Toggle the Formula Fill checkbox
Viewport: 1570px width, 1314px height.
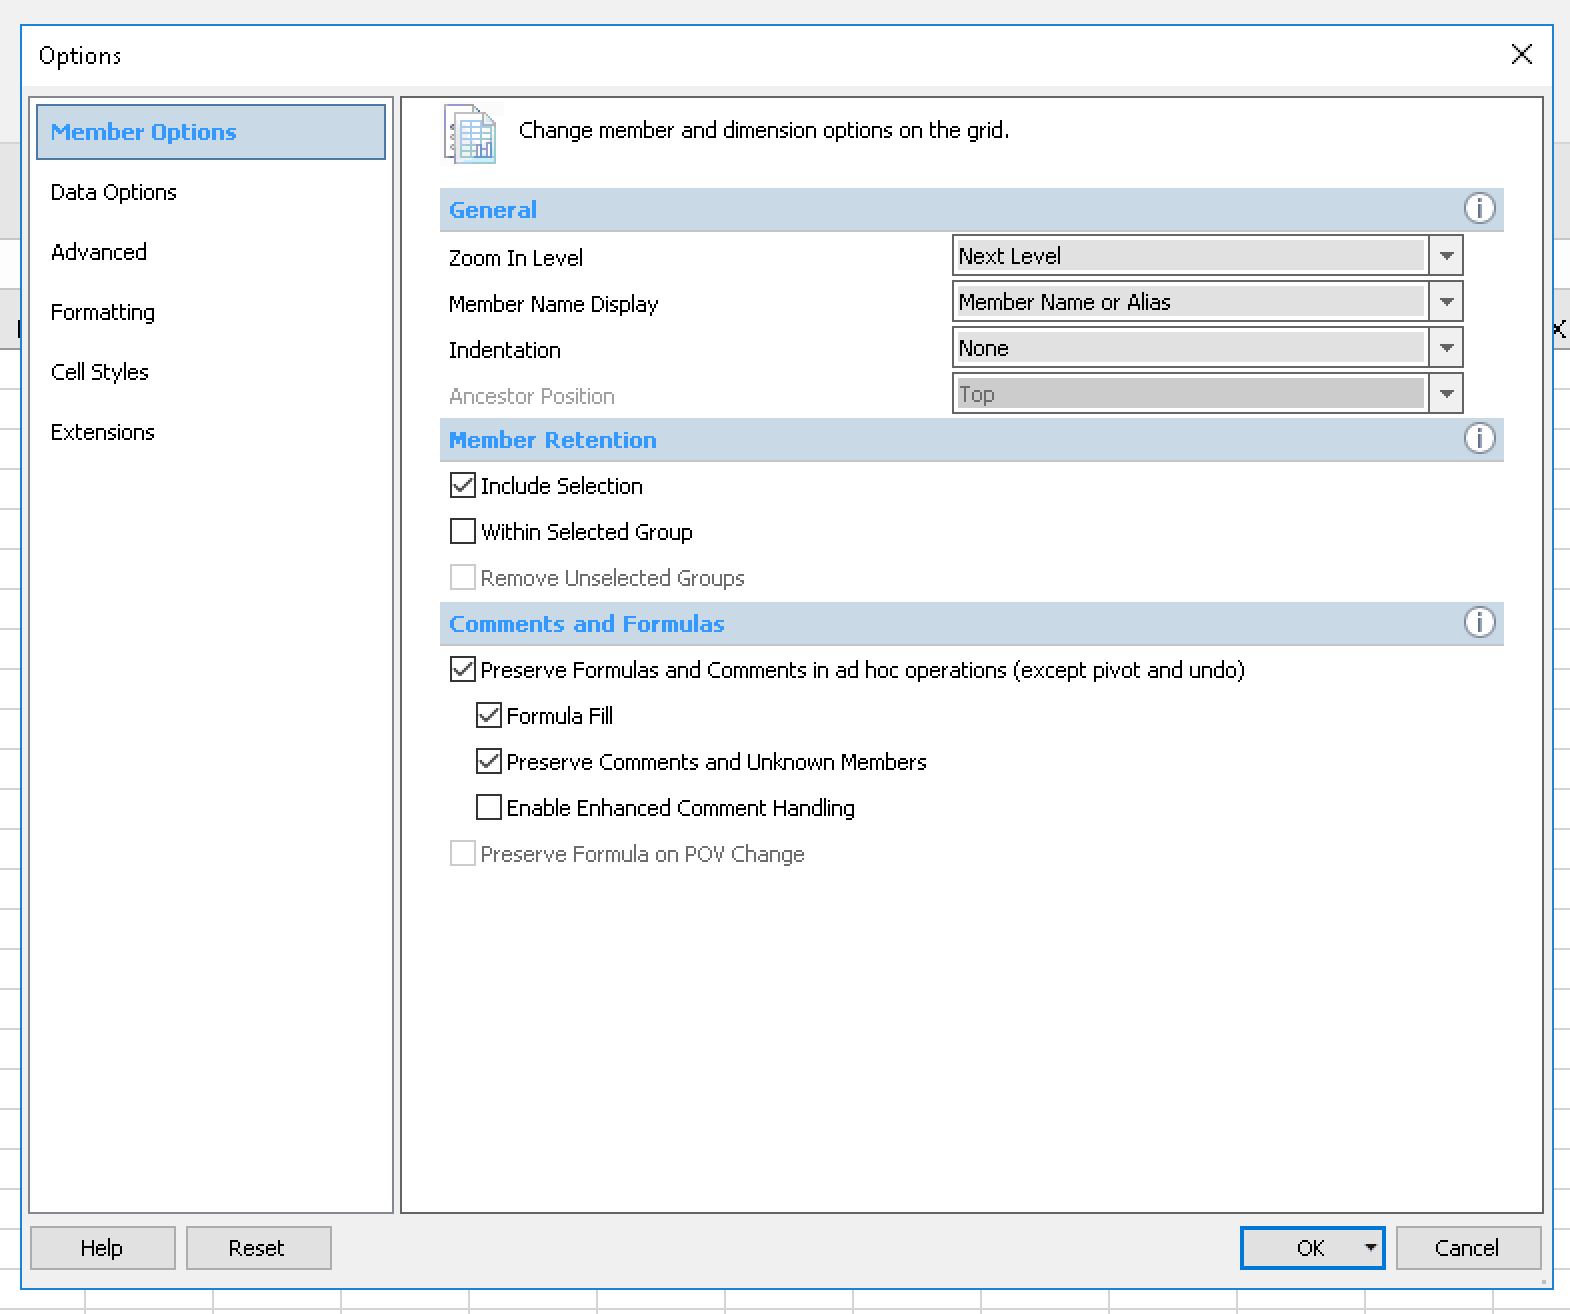tap(488, 716)
